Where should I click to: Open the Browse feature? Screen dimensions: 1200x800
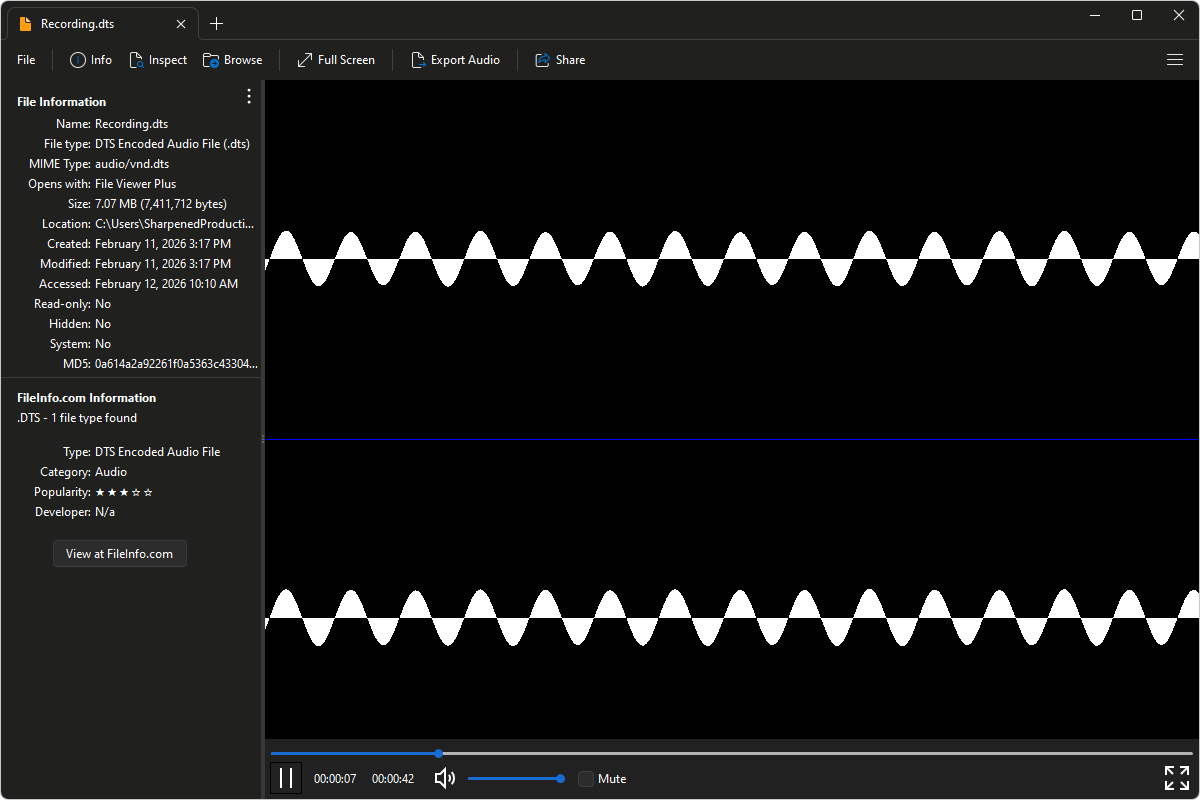[x=232, y=60]
